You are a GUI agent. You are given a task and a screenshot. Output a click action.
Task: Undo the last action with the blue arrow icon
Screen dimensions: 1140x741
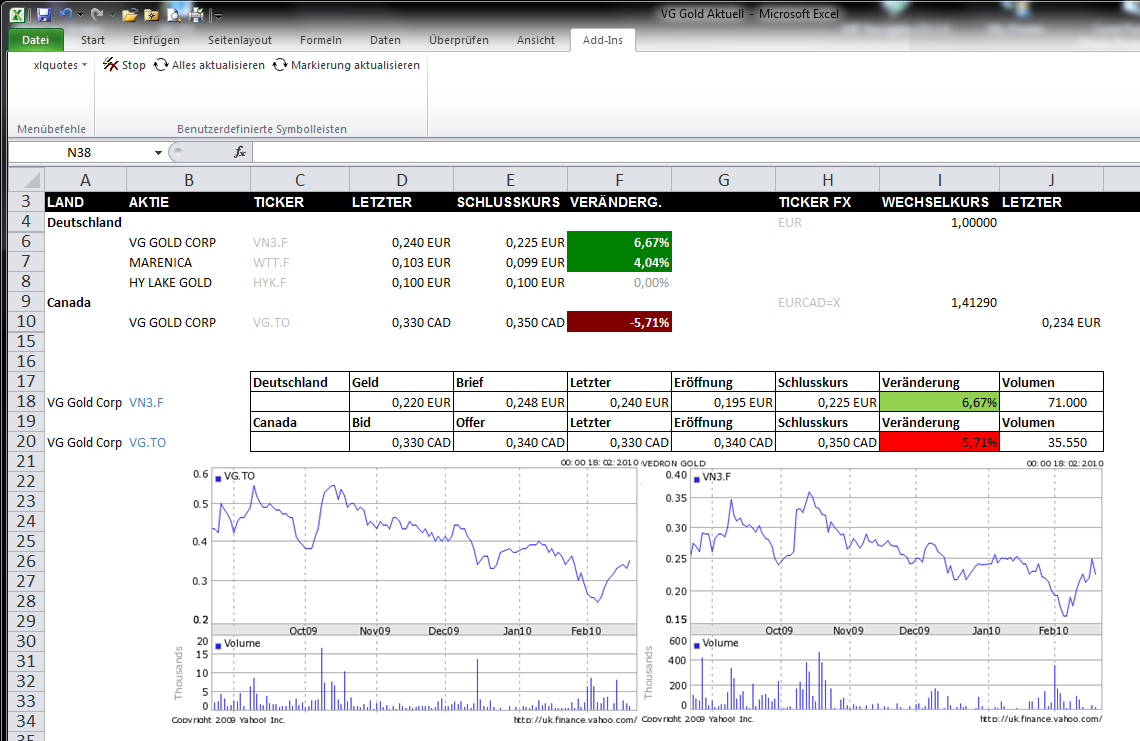click(65, 14)
